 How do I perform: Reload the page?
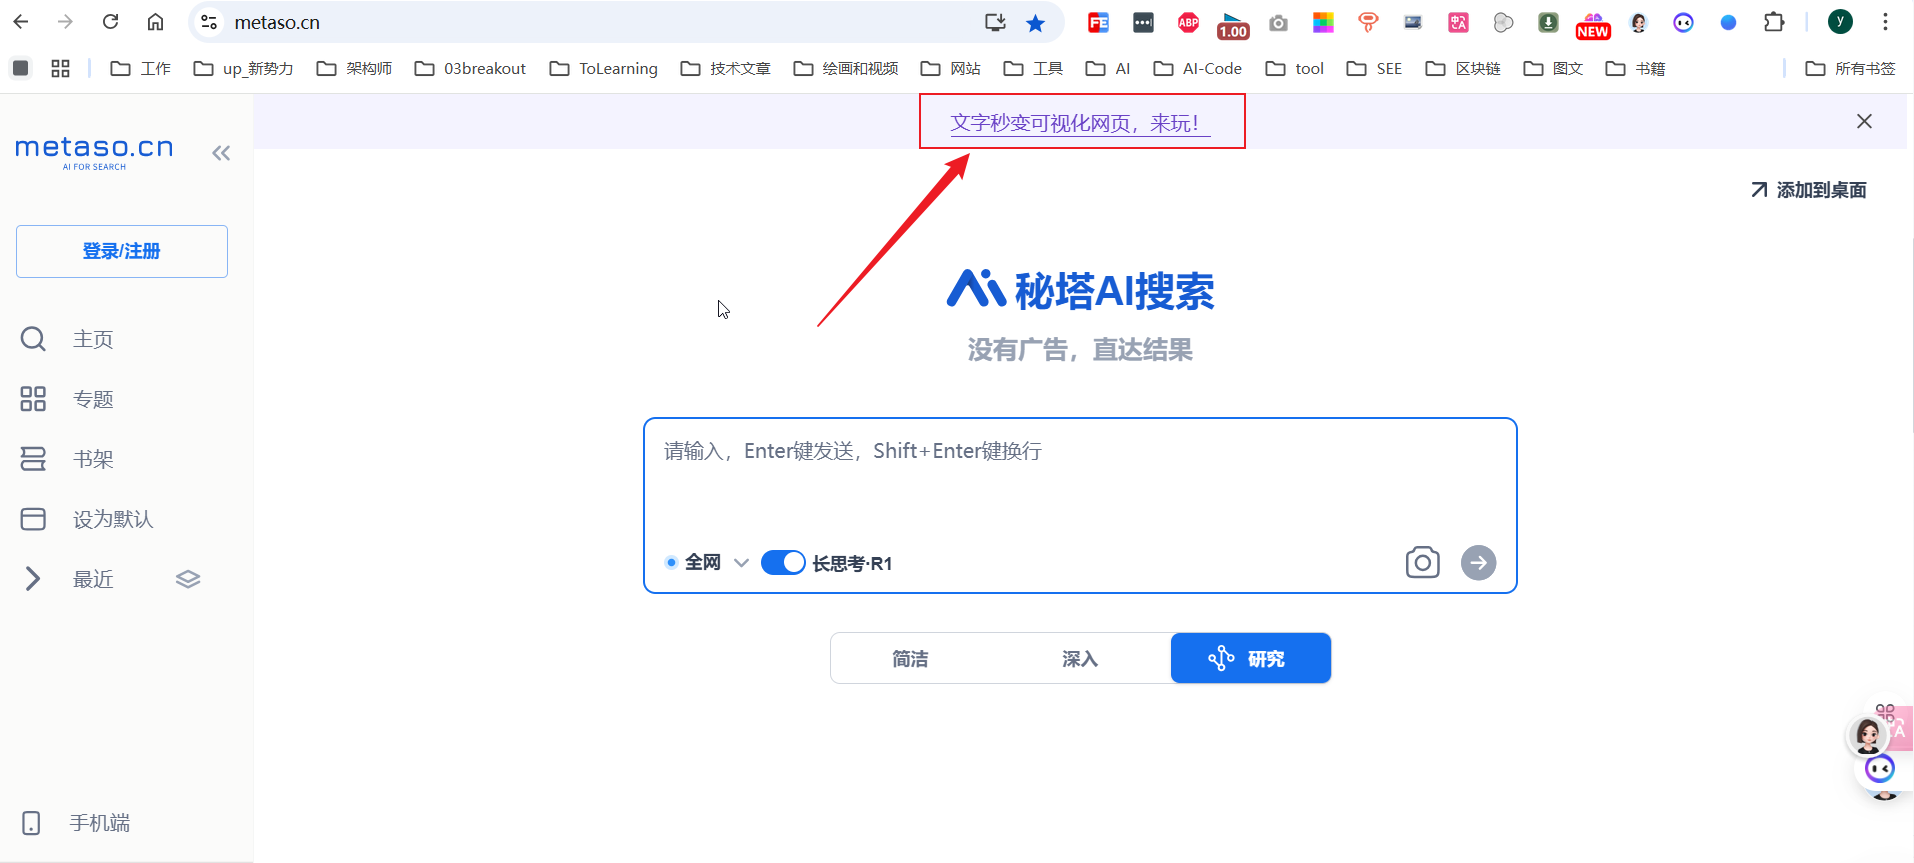click(x=111, y=22)
